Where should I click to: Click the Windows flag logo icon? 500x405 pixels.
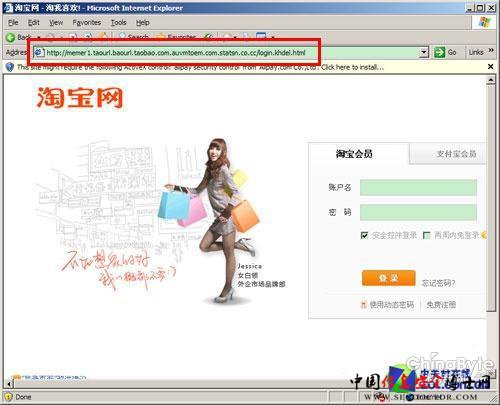(x=484, y=22)
